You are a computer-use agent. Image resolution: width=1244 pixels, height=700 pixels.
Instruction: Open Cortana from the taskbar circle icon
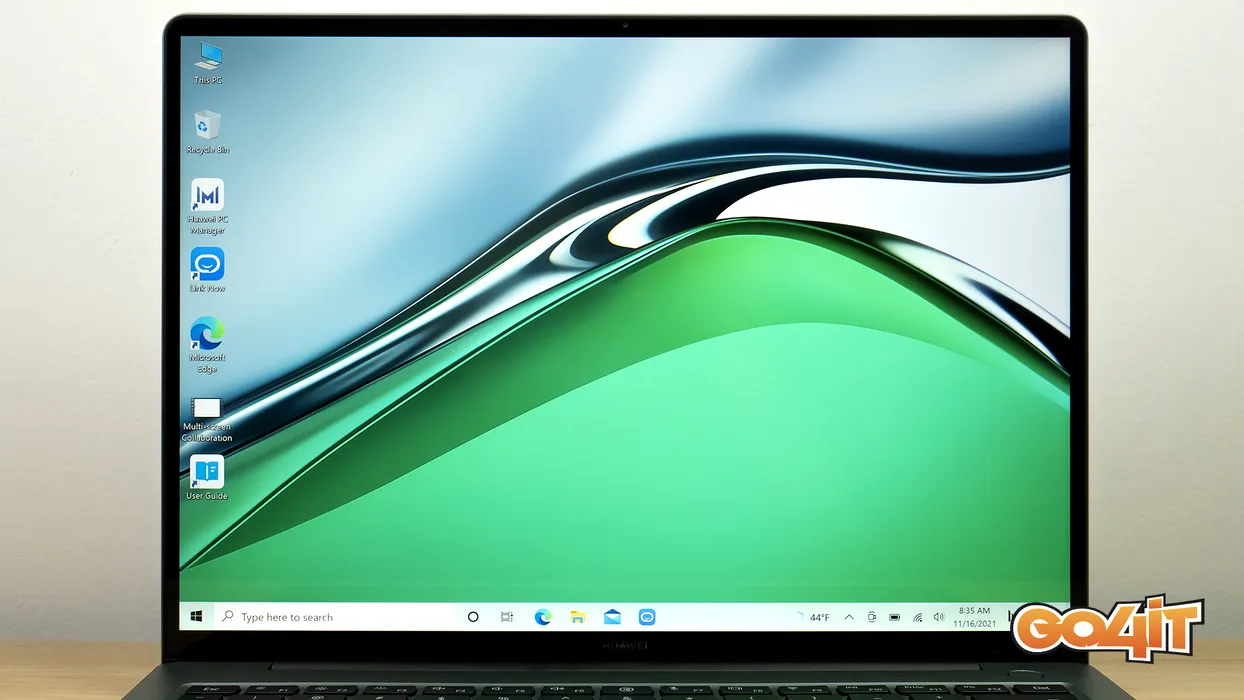point(473,617)
